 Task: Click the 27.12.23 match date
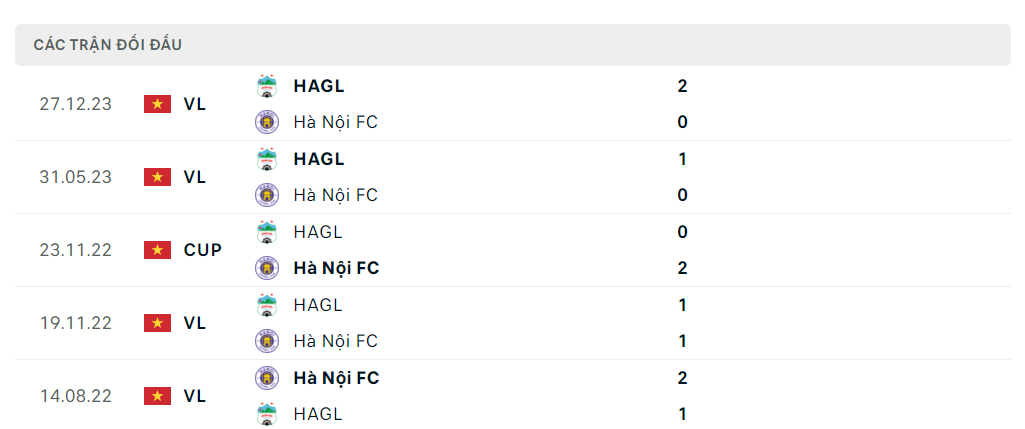pos(76,104)
